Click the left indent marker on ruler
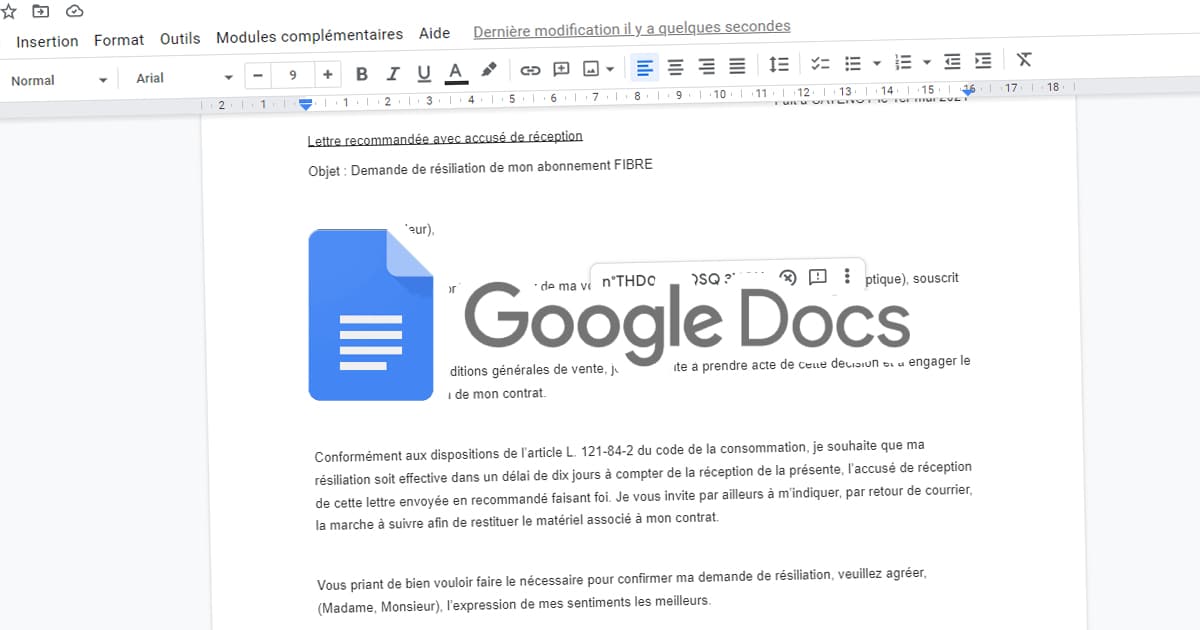 coord(306,104)
